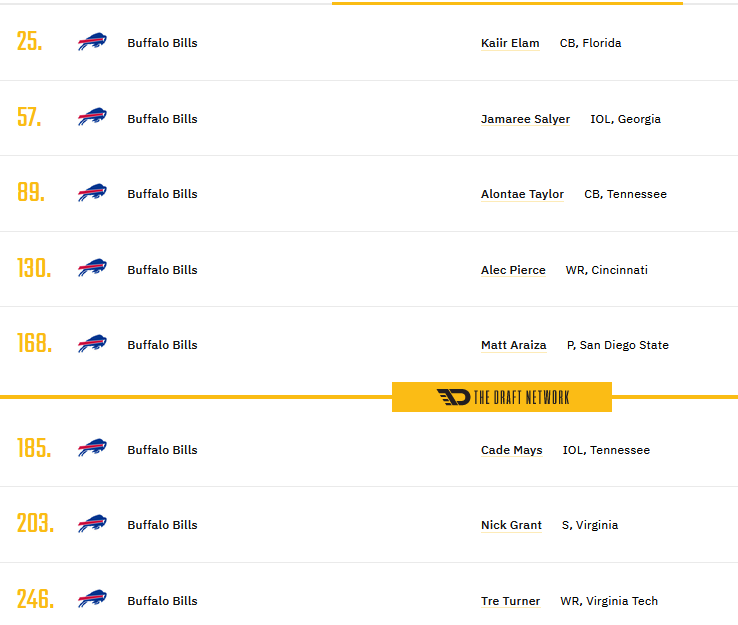Open the Jamaree Salyer player link
The width and height of the screenshot is (738, 625).
[525, 119]
